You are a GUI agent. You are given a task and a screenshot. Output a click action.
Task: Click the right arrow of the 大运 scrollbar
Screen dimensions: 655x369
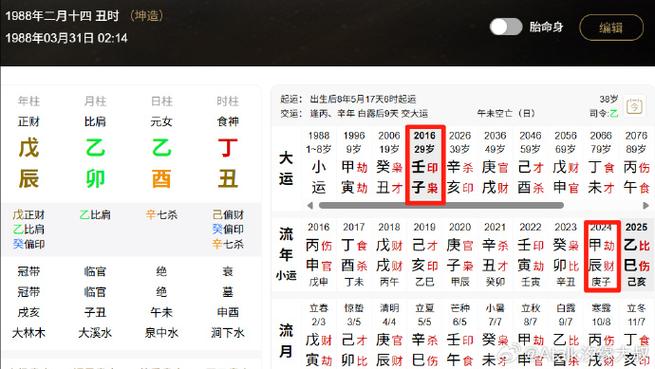click(x=645, y=205)
